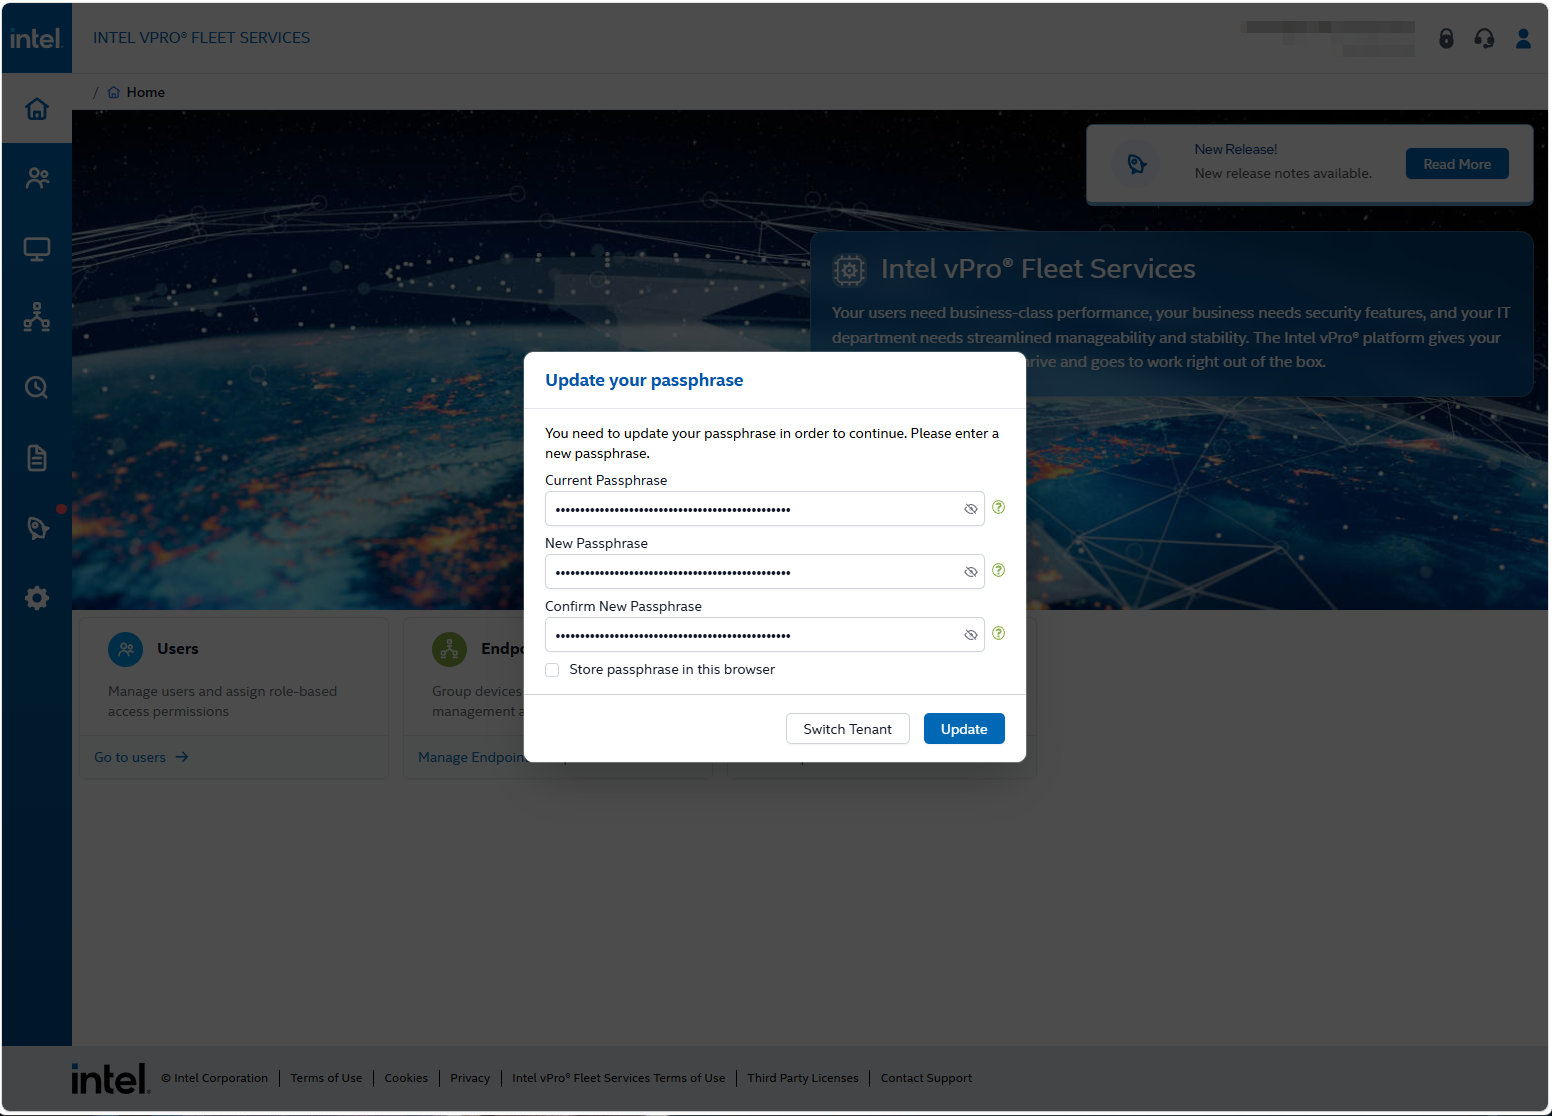Click the Intel logo in top-left corner
Viewport: 1552px width, 1116px height.
[36, 38]
